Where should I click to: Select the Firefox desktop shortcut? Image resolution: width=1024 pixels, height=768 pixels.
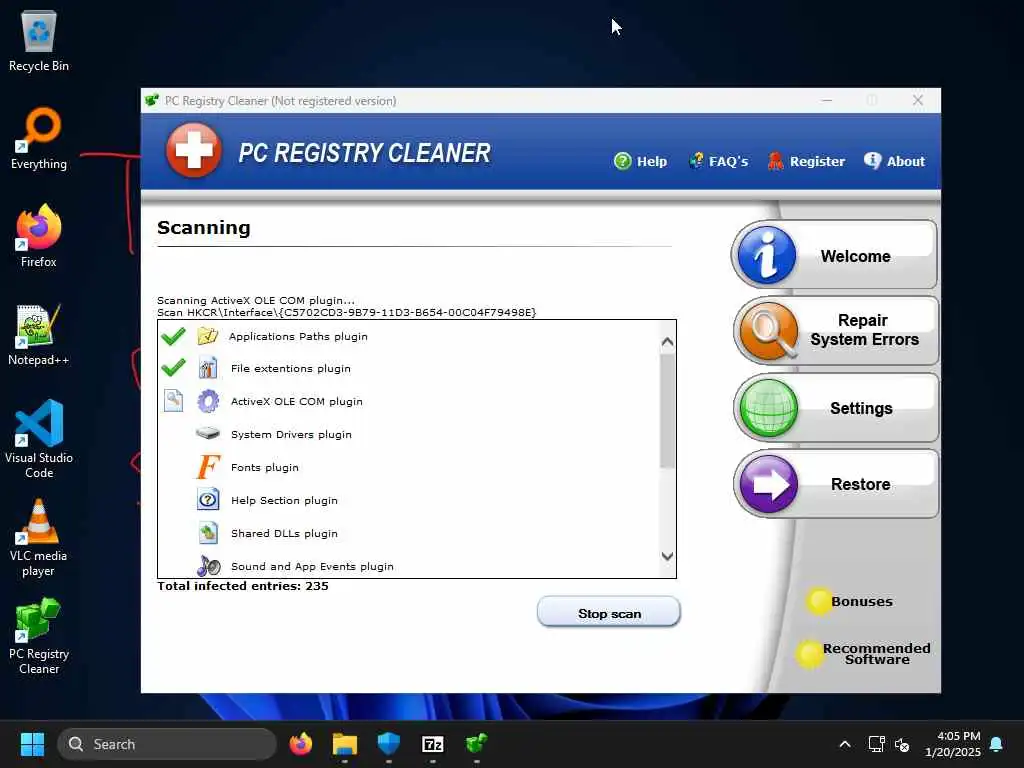pos(39,236)
